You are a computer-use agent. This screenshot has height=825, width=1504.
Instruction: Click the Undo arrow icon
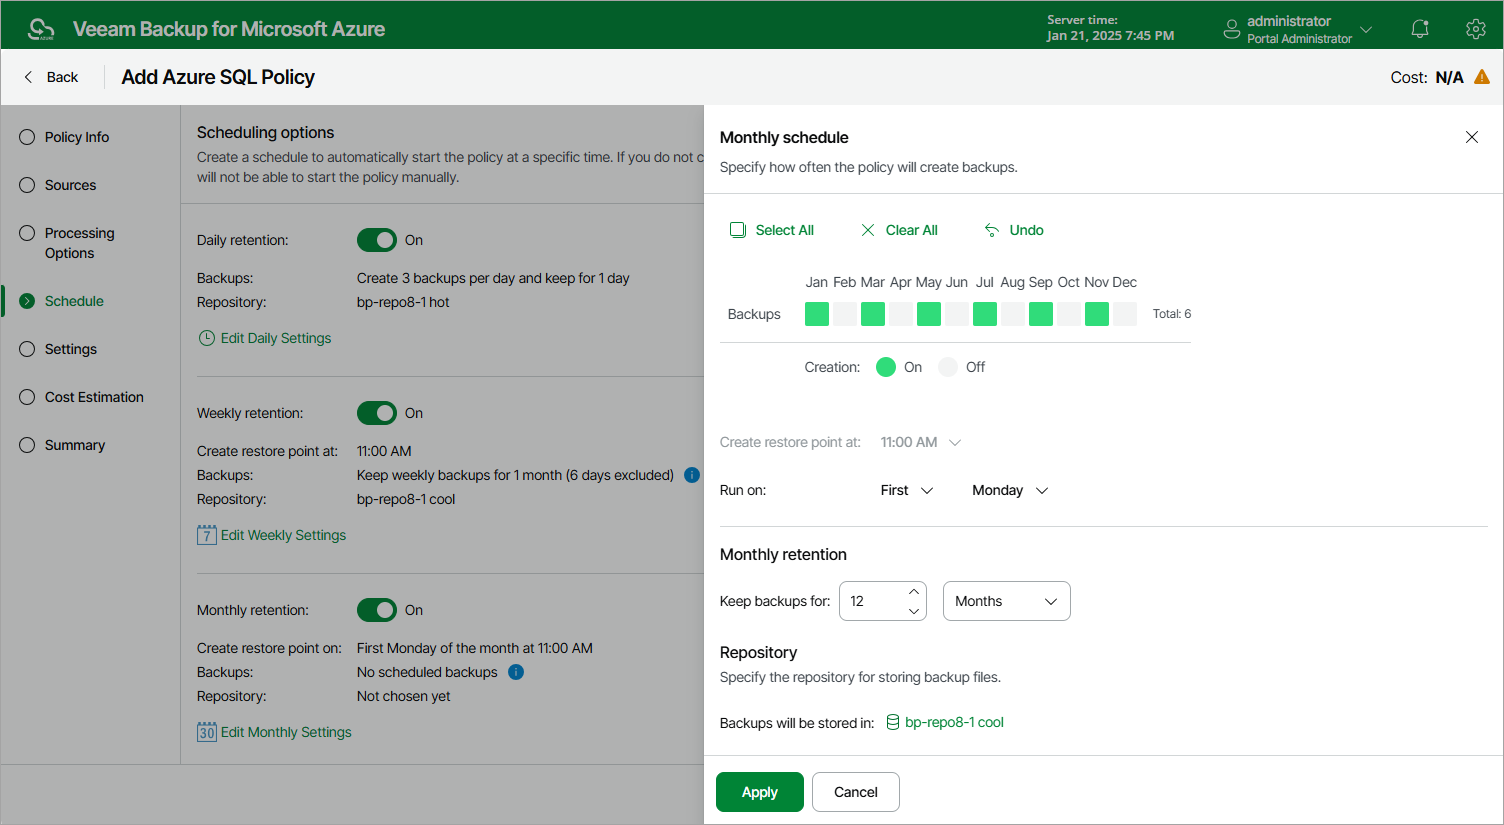992,230
